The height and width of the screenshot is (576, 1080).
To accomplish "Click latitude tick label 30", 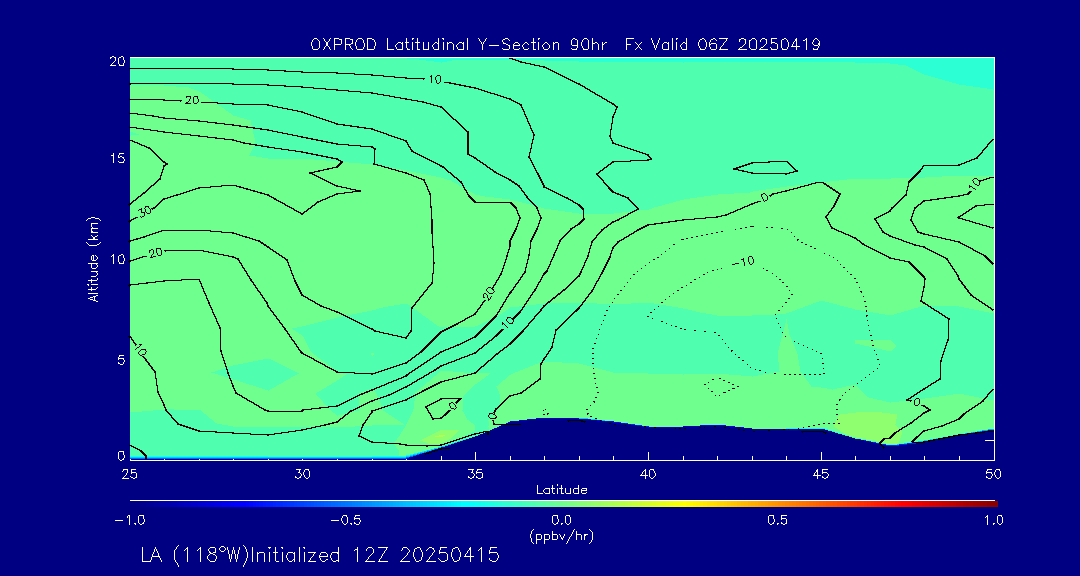I will [302, 474].
